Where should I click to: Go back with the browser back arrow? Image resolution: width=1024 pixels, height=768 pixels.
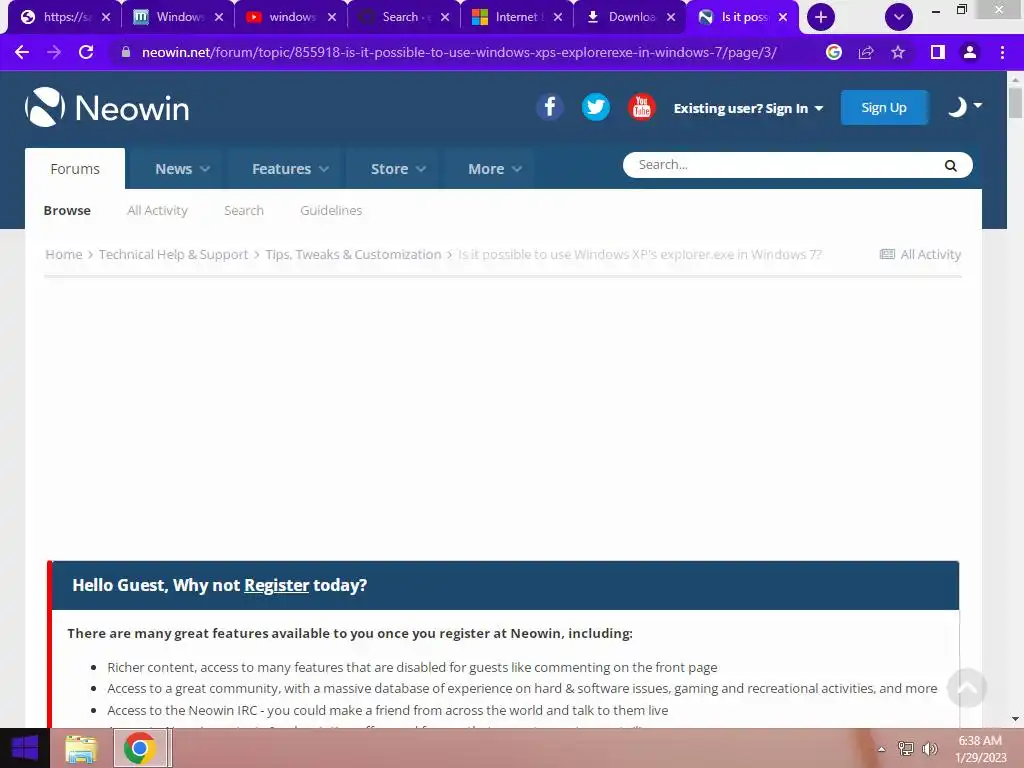click(x=22, y=52)
